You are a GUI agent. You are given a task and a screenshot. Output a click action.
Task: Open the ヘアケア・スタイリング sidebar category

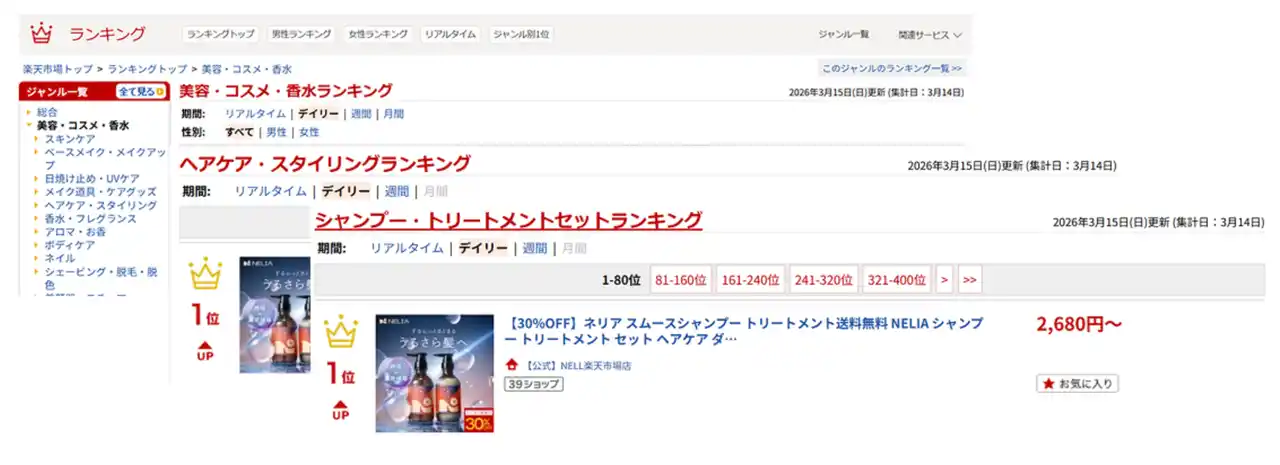tap(100, 205)
